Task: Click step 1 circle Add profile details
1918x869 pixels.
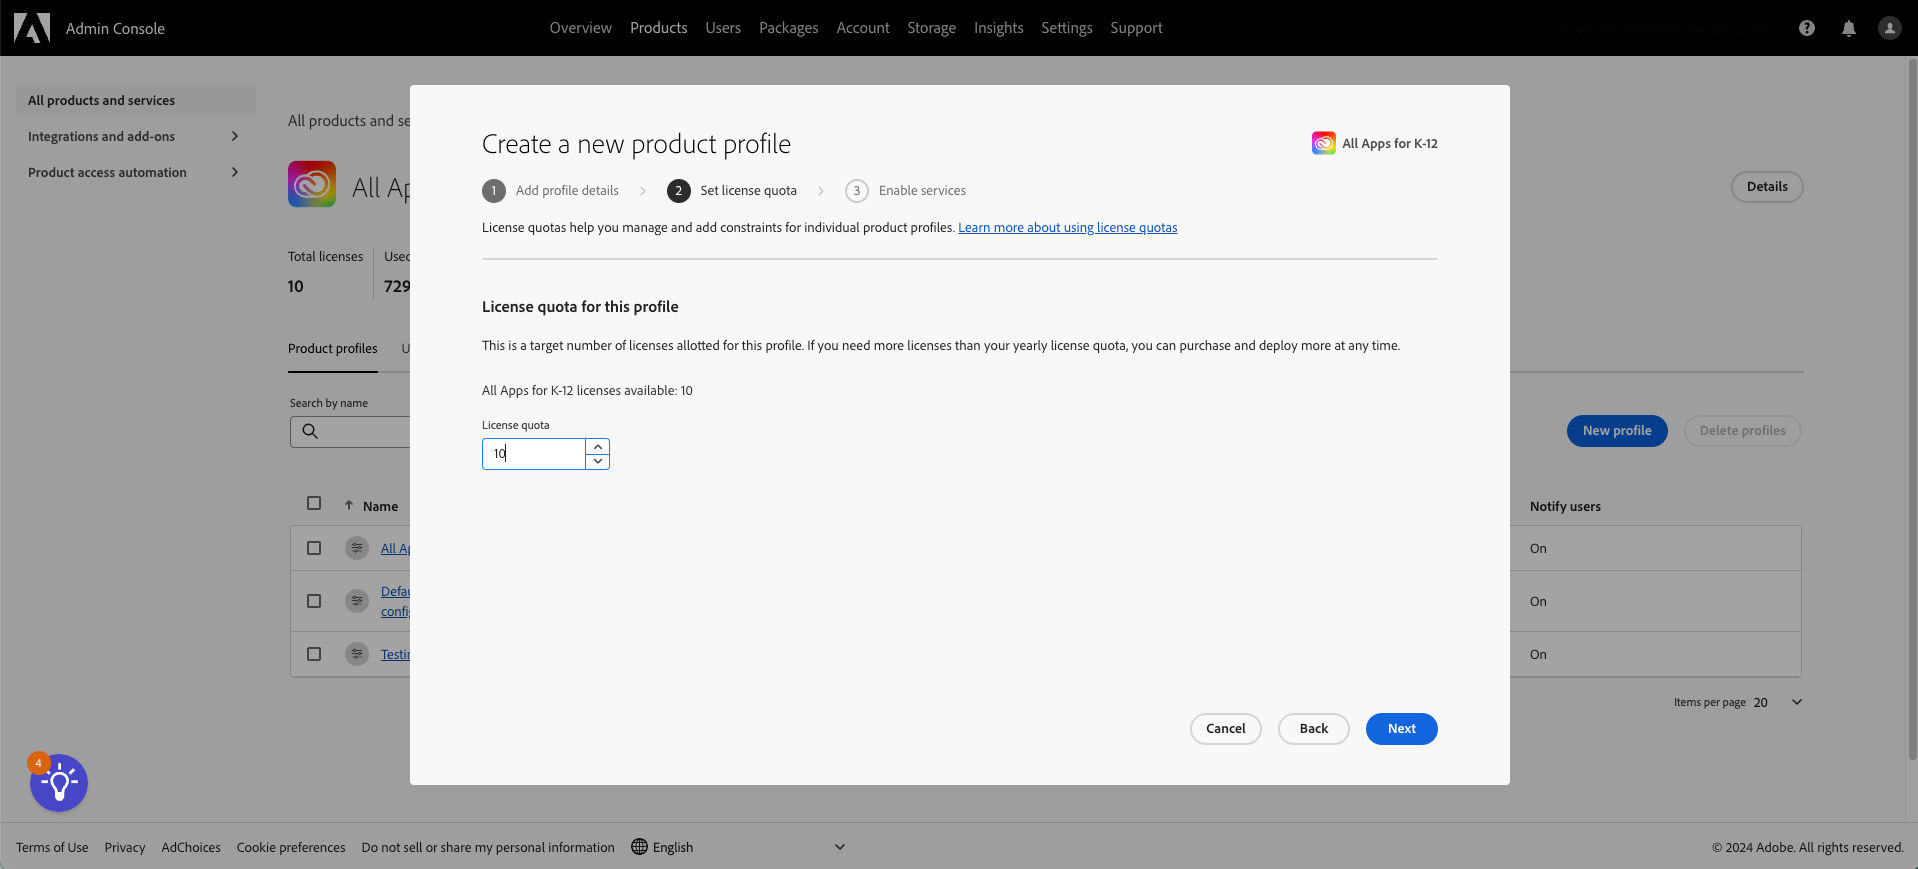Action: [494, 191]
